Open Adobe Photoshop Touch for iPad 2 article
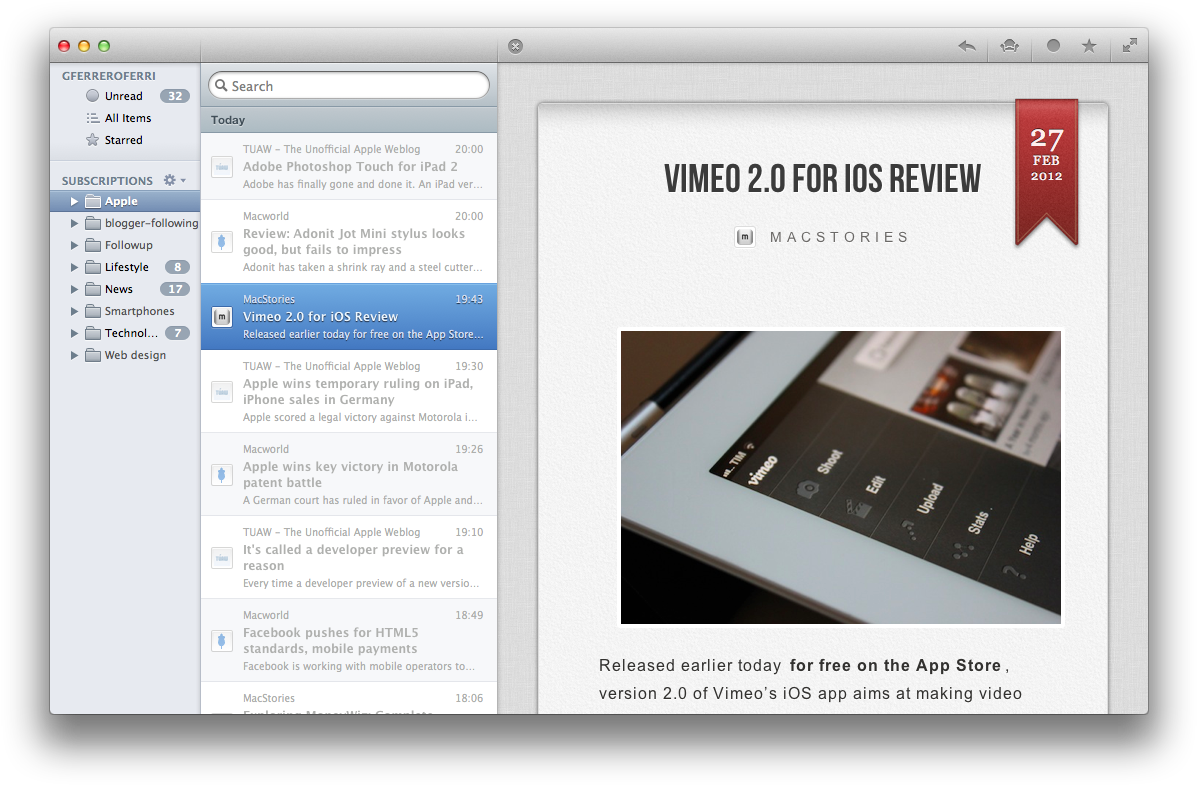This screenshot has height=785, width=1197. pyautogui.click(x=350, y=166)
